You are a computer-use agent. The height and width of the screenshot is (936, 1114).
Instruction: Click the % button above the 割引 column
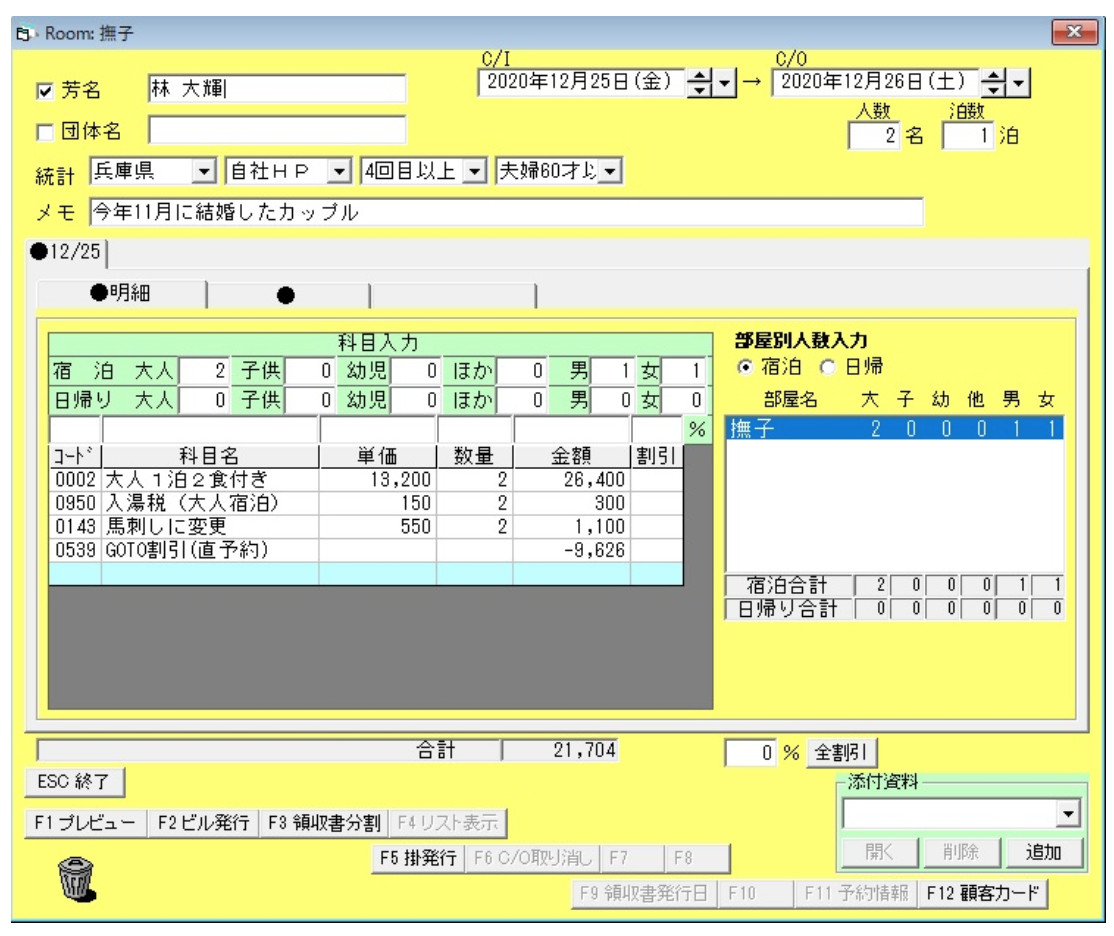point(697,428)
